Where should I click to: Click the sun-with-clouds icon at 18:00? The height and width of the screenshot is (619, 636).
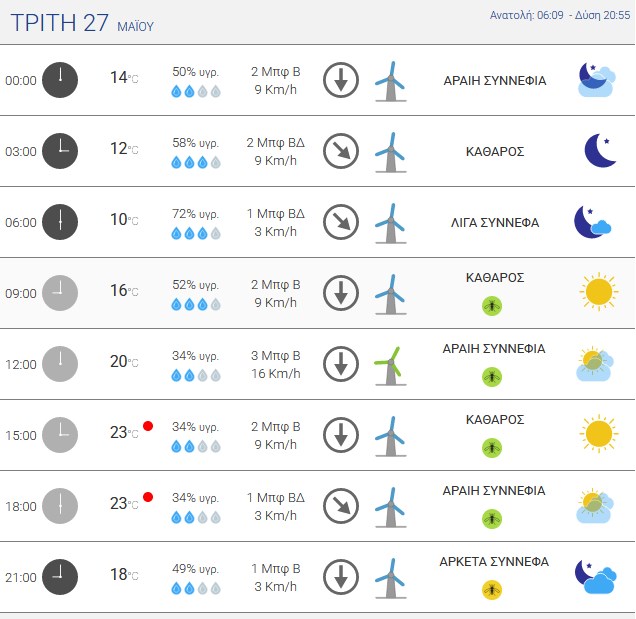(595, 505)
